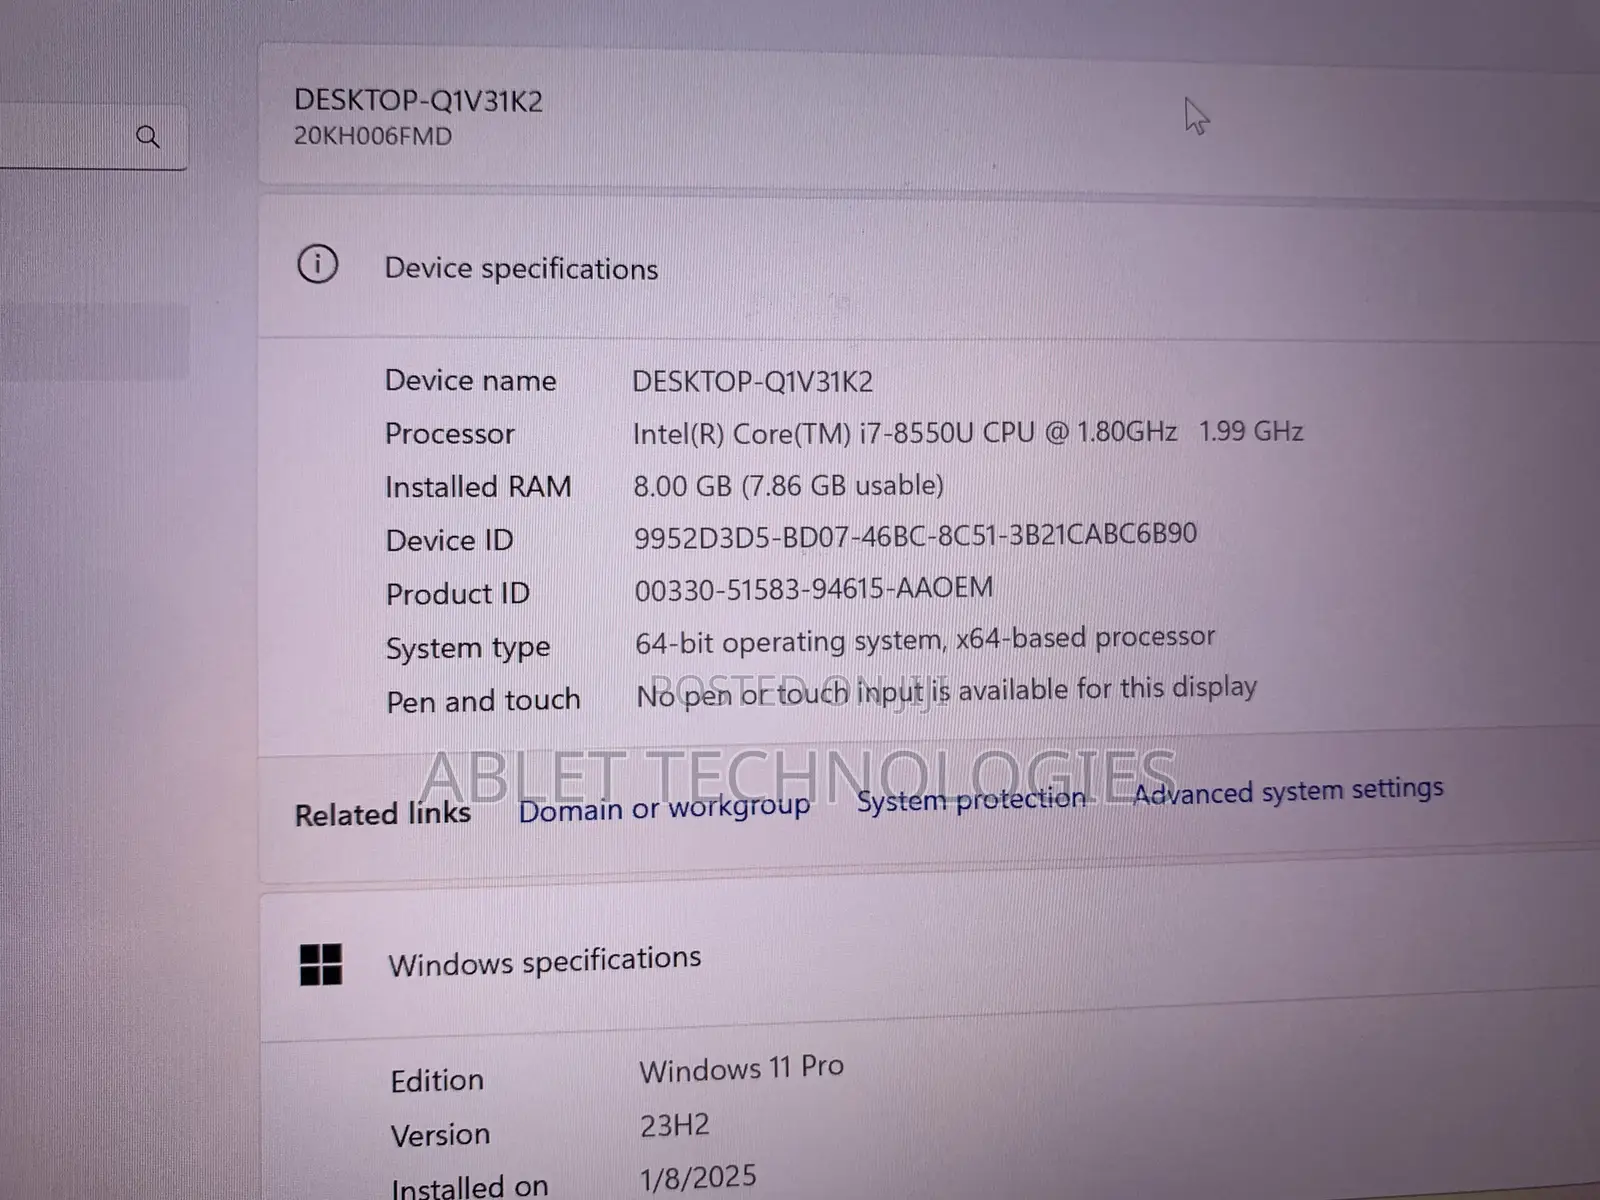
Task: Expand the Device specifications header
Action: (x=929, y=268)
